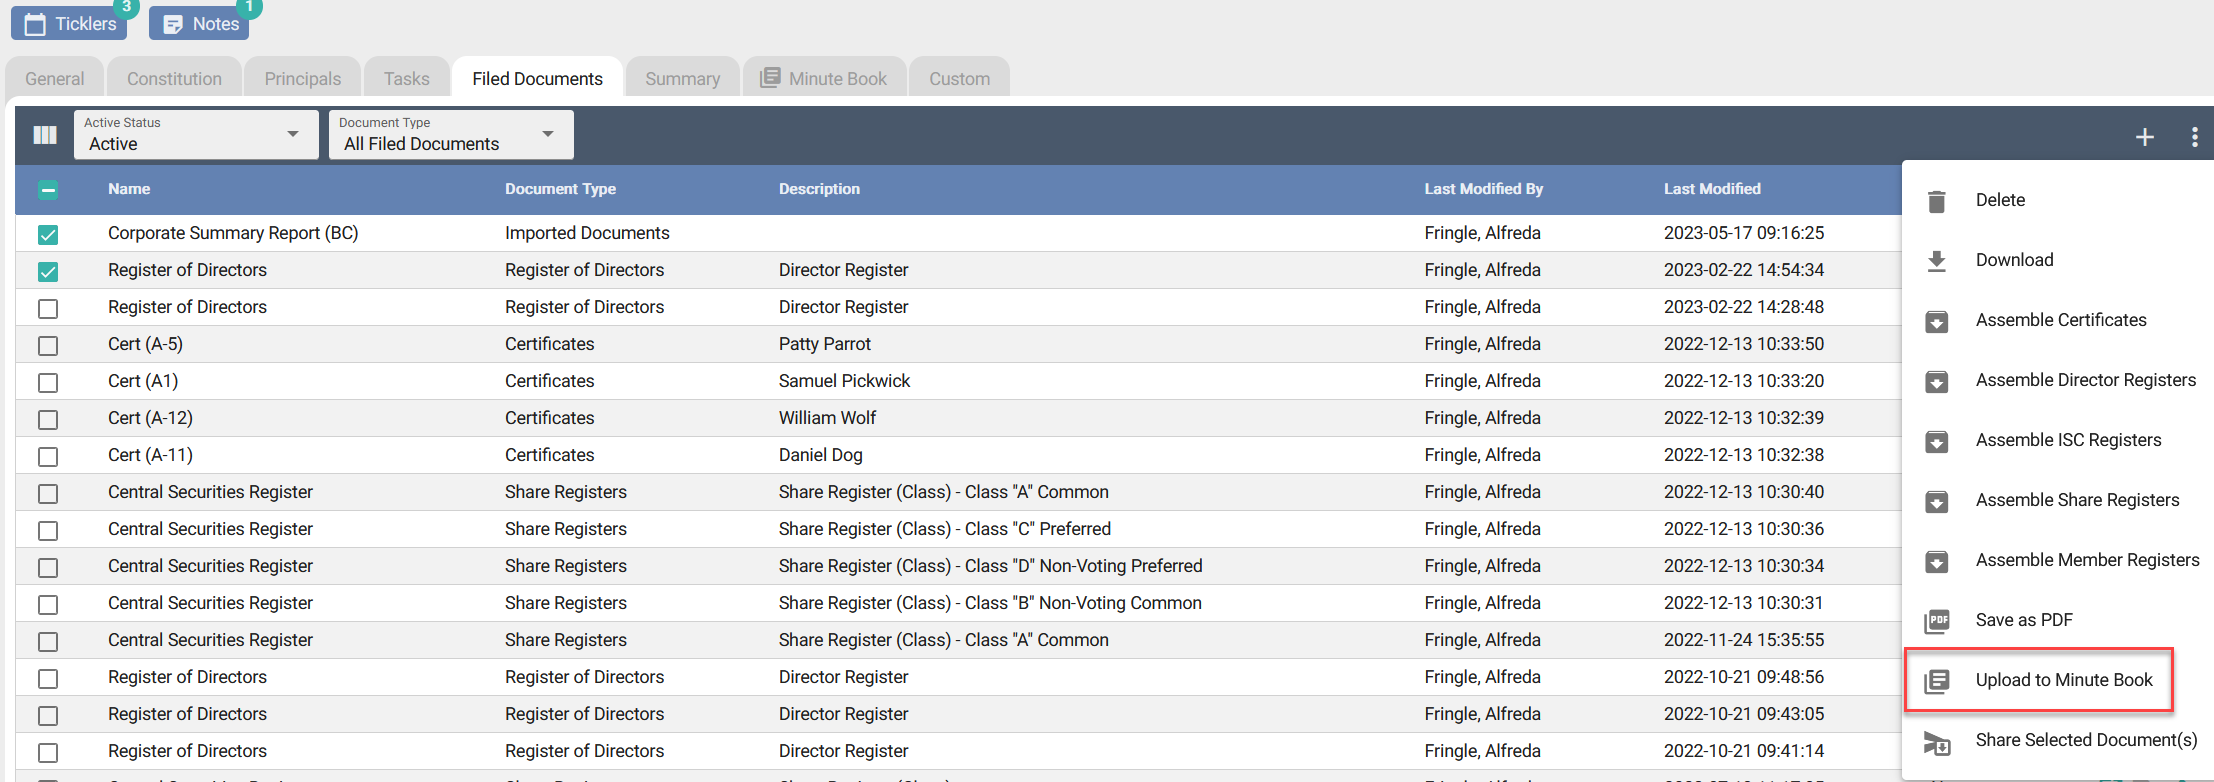The width and height of the screenshot is (2214, 782).
Task: Toggle the select-all checkbox in header
Action: [48, 190]
